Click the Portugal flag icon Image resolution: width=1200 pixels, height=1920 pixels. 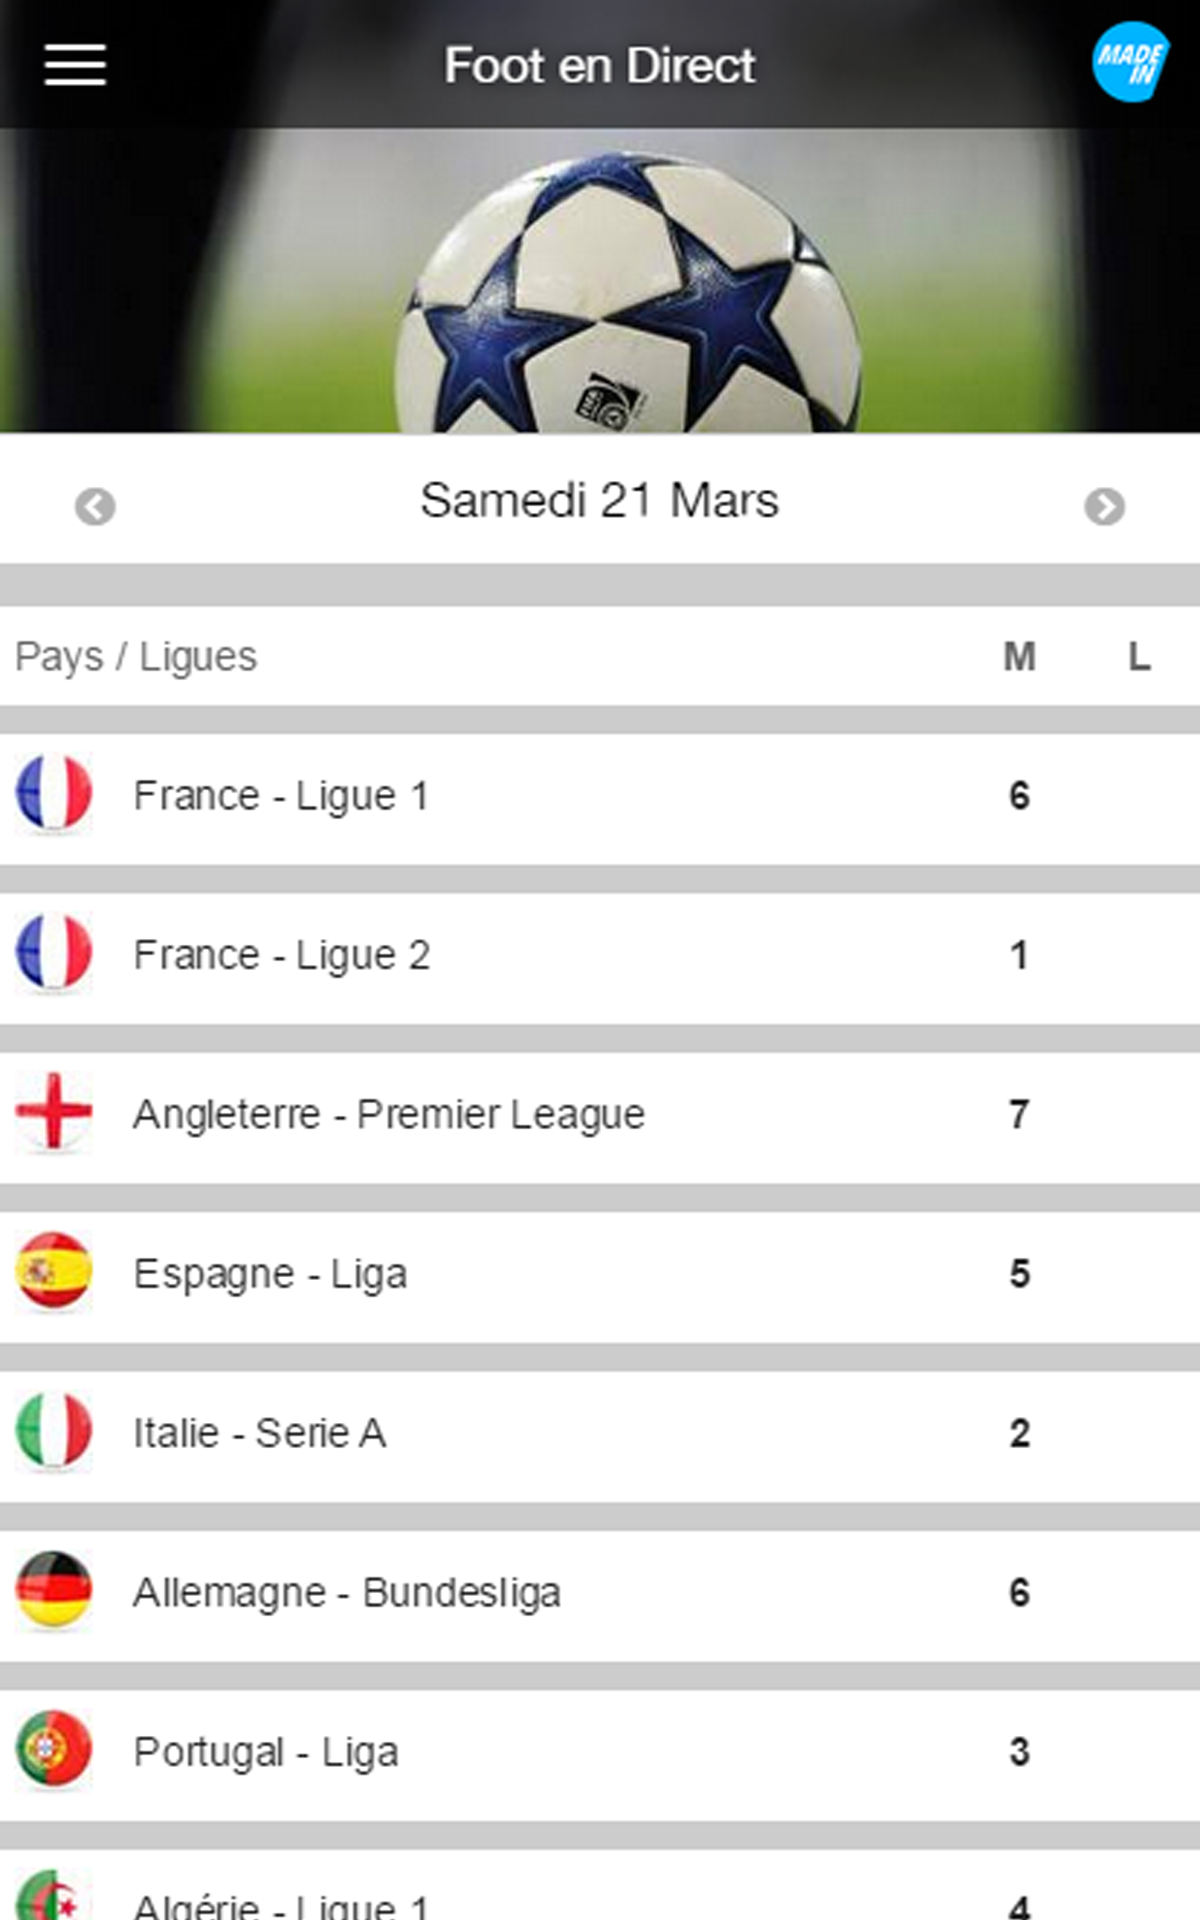tap(54, 1749)
